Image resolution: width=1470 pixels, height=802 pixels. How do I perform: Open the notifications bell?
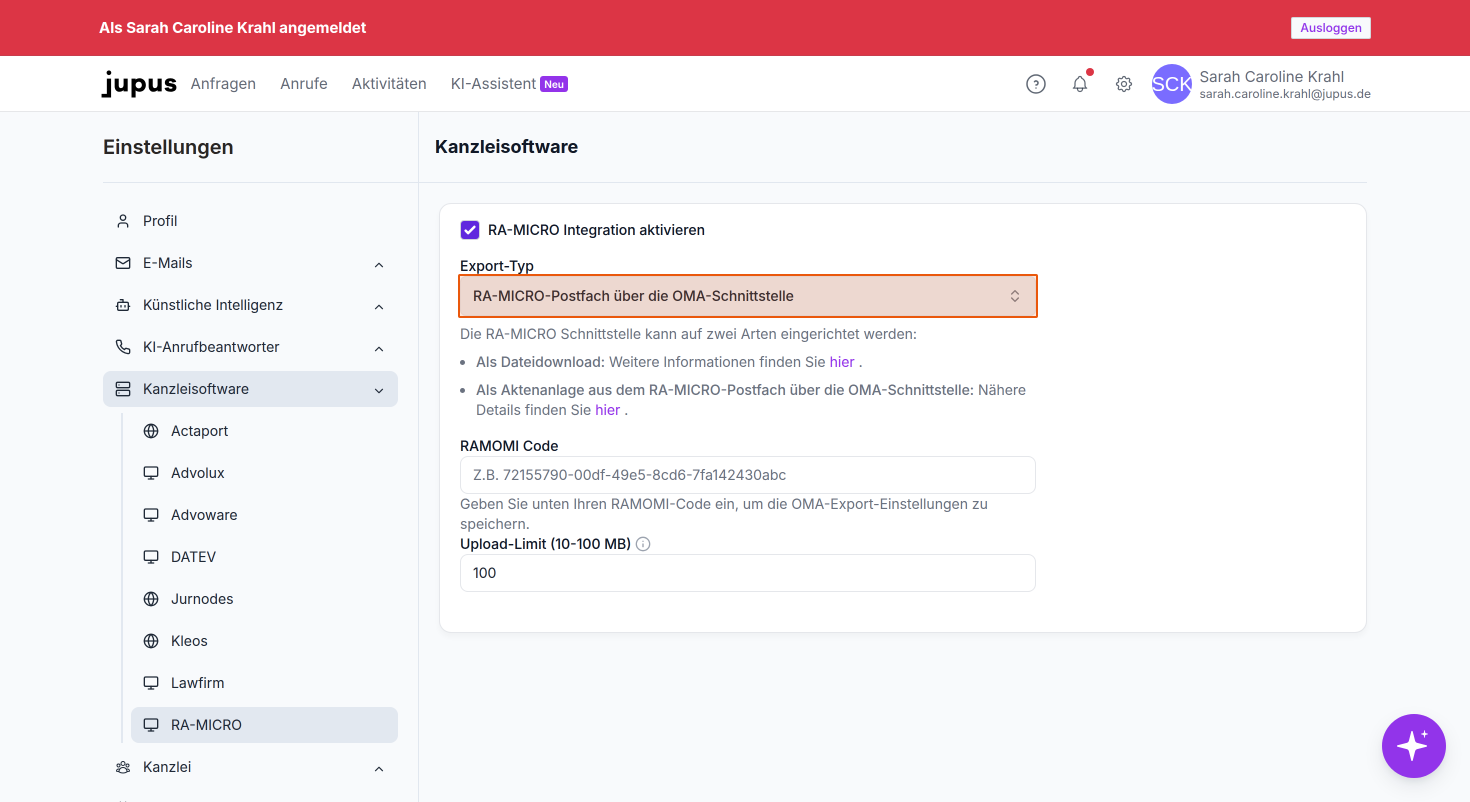coord(1080,84)
